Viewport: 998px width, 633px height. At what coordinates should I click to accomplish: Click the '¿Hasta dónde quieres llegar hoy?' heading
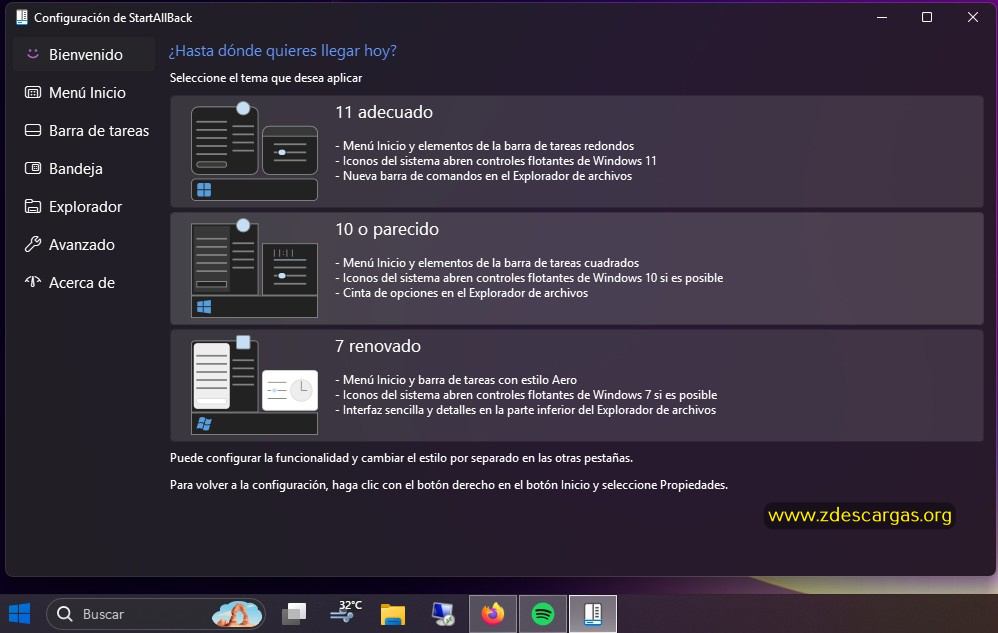pos(283,51)
